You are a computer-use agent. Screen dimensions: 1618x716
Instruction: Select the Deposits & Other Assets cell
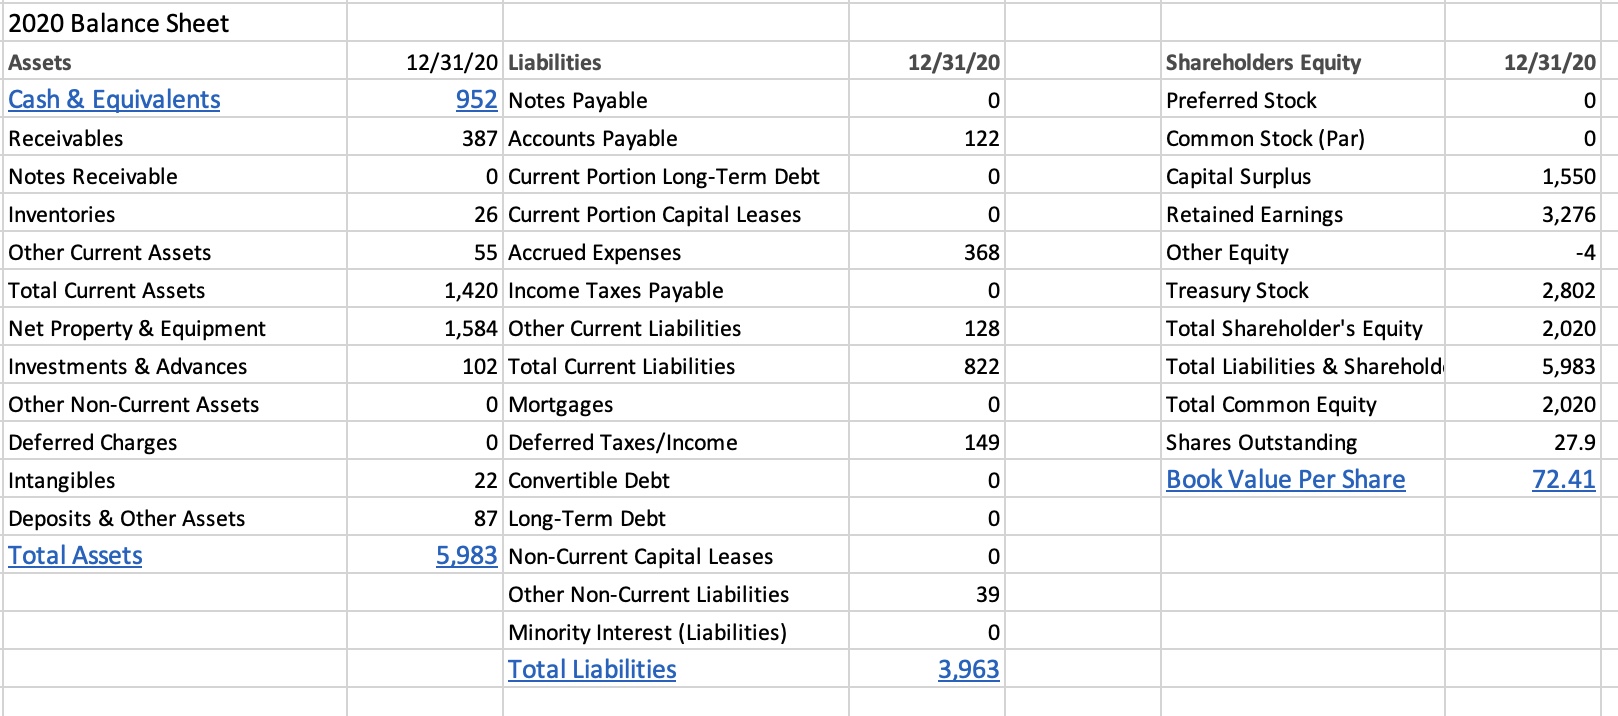(x=175, y=518)
